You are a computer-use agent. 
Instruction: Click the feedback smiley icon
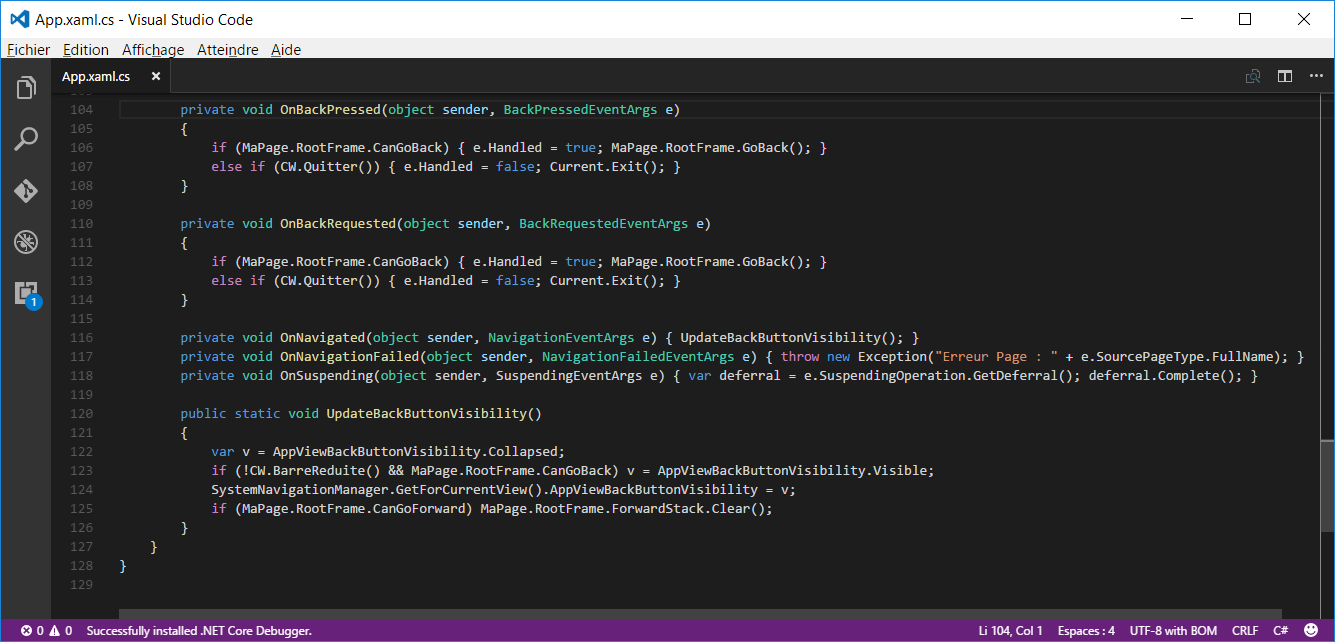point(1311,631)
